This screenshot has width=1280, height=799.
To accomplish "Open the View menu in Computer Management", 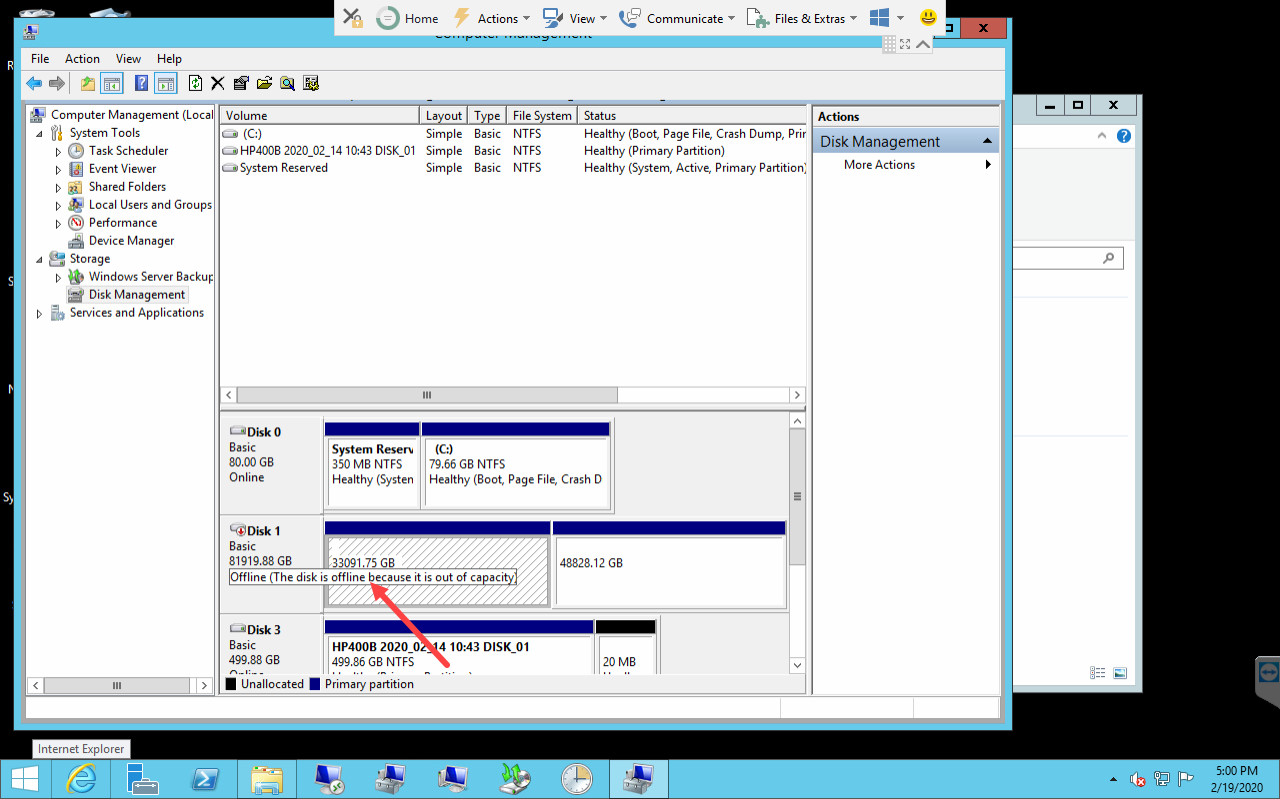I will pos(128,59).
